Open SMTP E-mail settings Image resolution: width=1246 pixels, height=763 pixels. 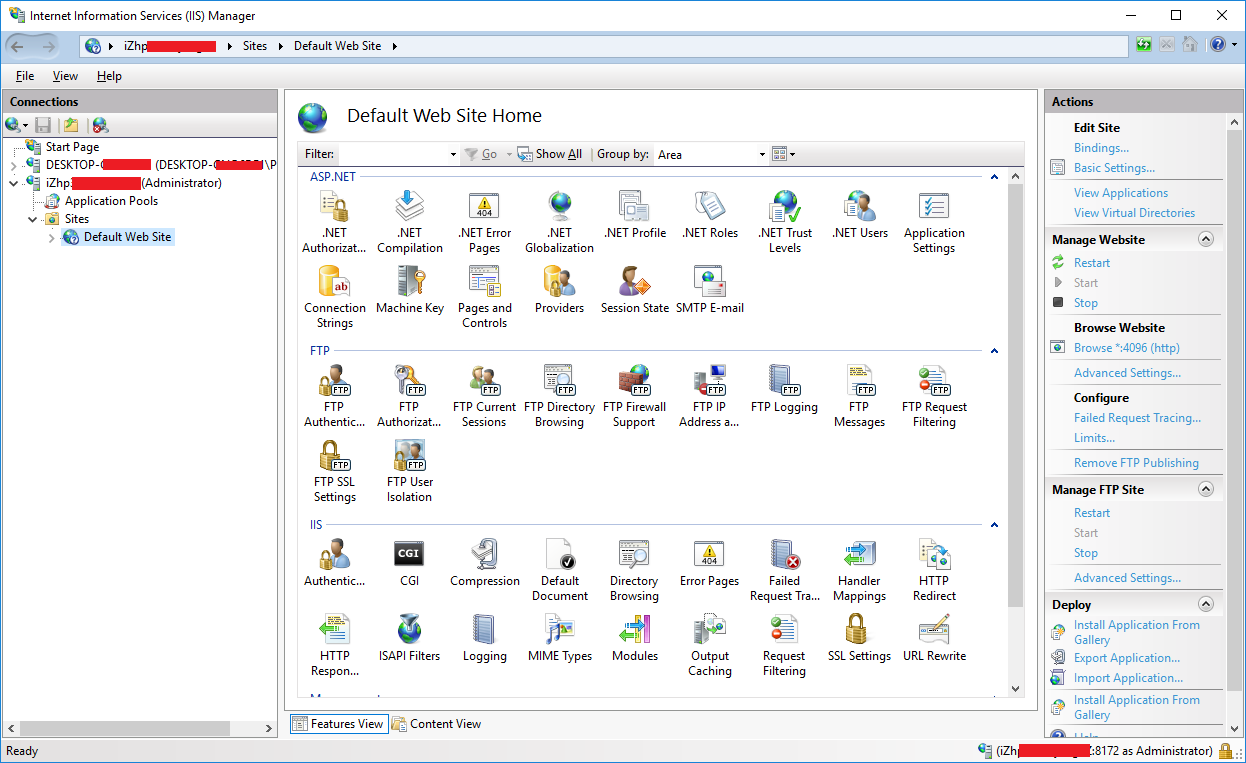tap(709, 290)
